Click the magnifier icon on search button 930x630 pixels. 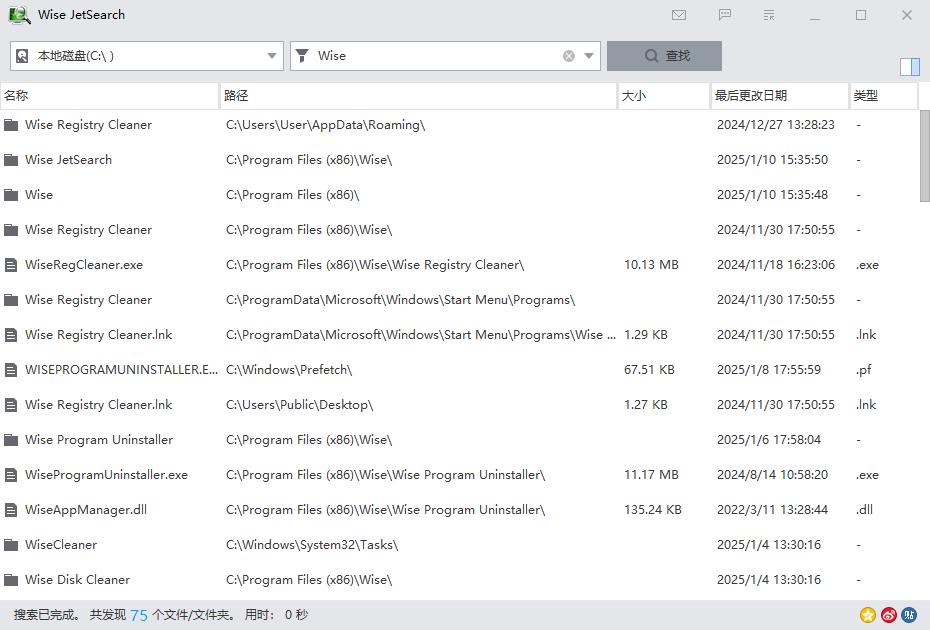pos(651,56)
